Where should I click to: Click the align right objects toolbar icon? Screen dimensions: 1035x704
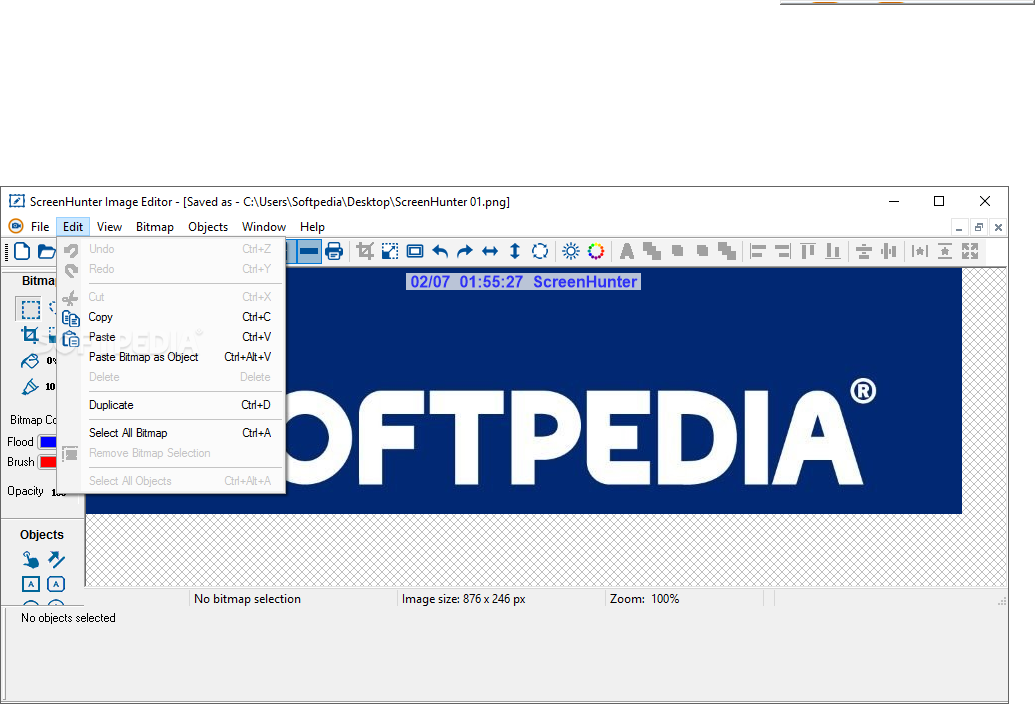pyautogui.click(x=783, y=251)
